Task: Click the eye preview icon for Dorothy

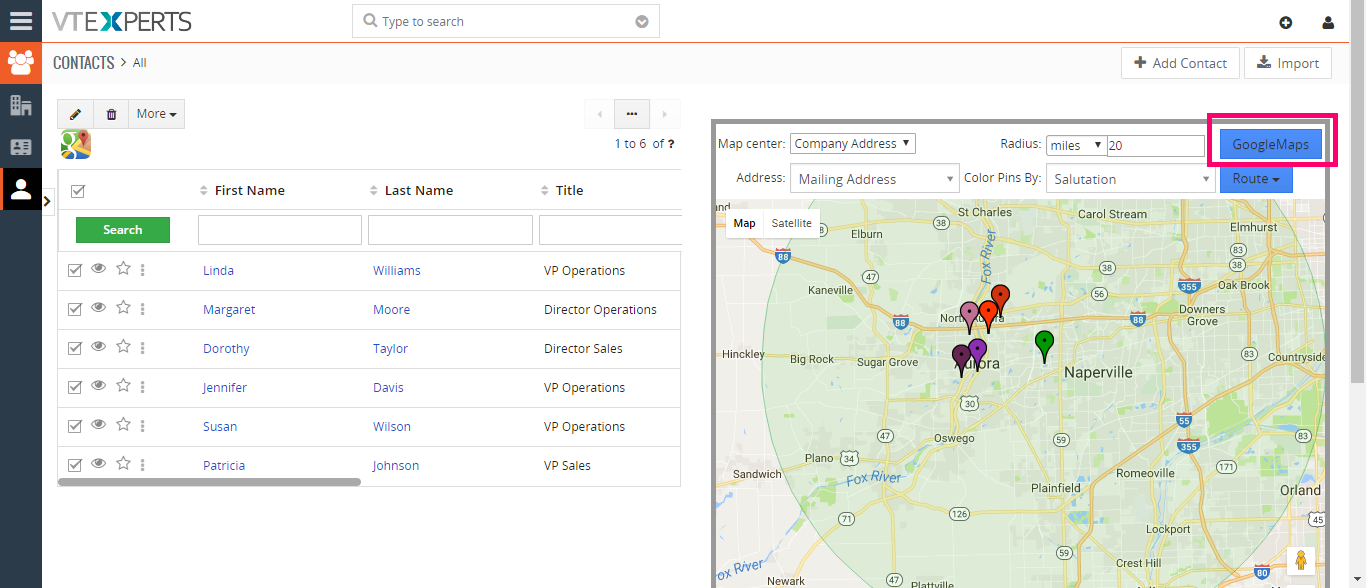Action: coord(99,346)
